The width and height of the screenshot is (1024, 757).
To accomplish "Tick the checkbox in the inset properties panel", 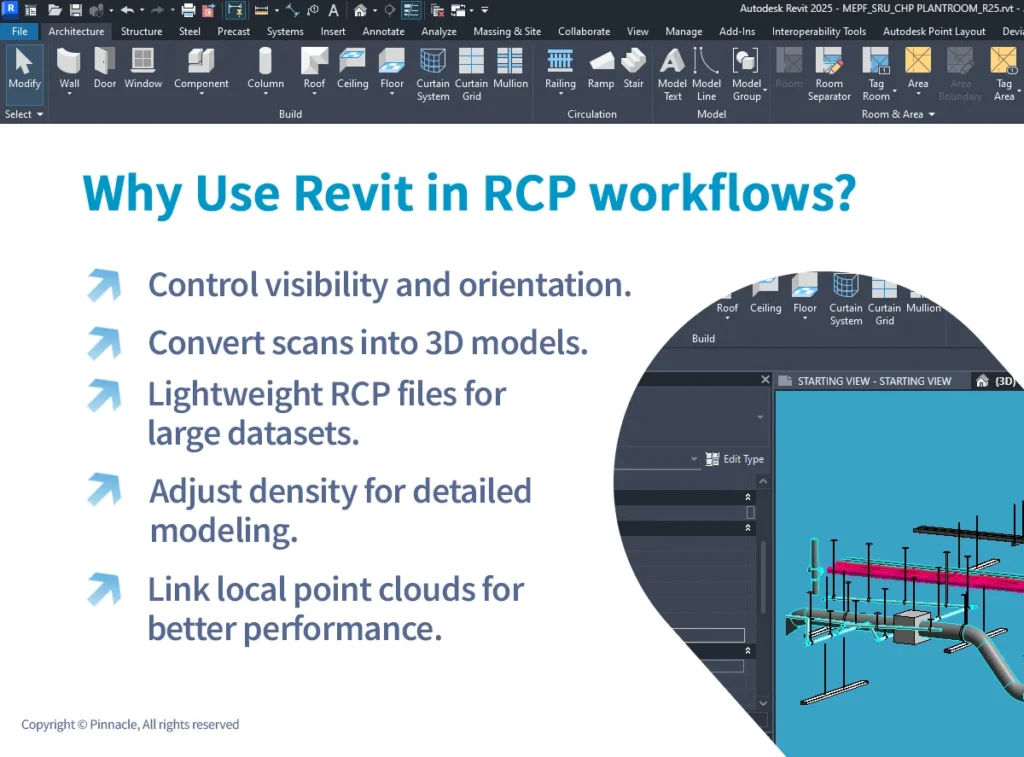I will (x=750, y=513).
